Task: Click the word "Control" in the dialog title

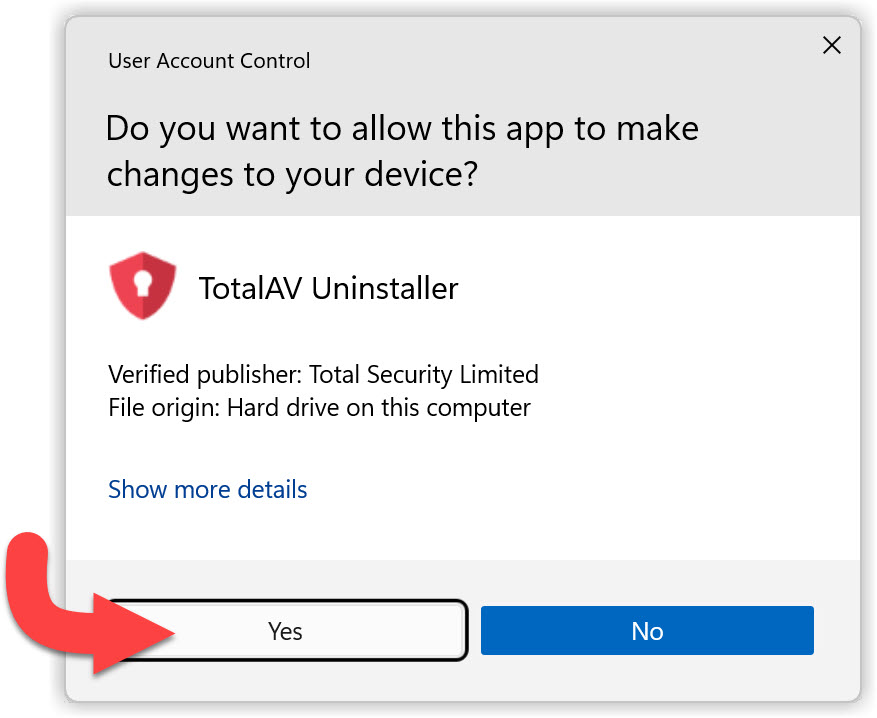Action: (276, 61)
